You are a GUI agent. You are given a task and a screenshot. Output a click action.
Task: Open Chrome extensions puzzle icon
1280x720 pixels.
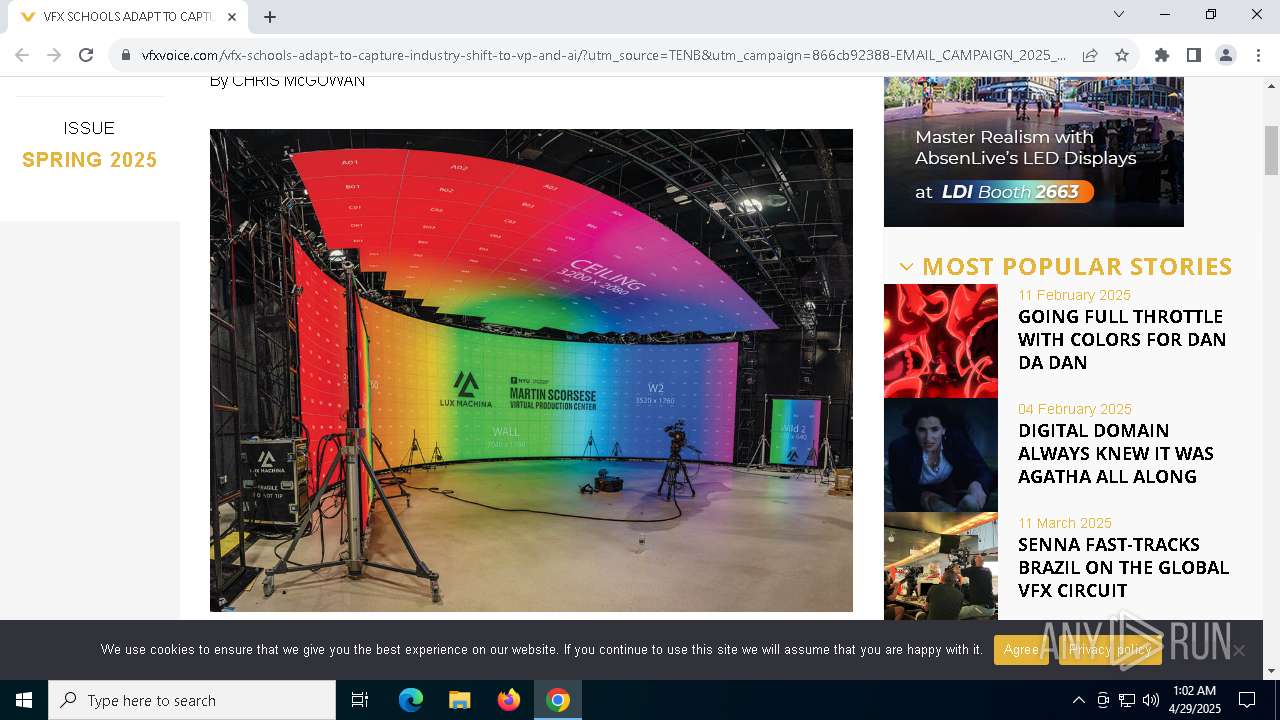tap(1162, 55)
